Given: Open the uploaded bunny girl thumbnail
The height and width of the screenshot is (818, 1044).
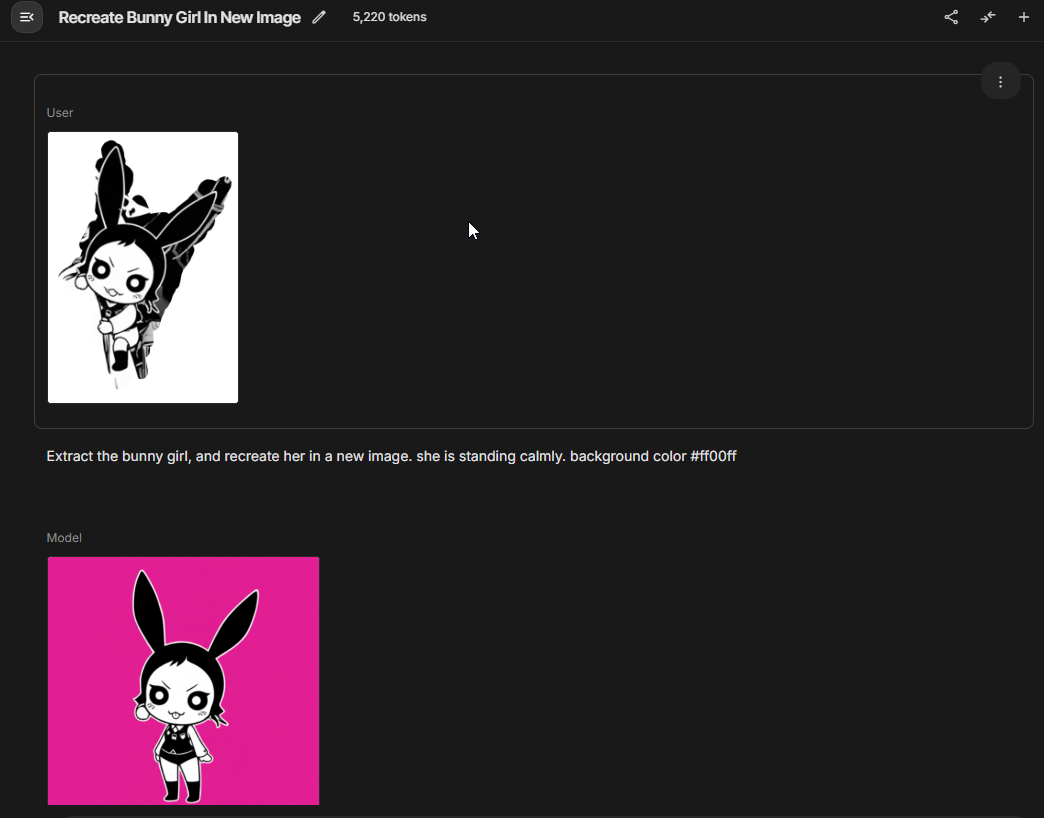Looking at the screenshot, I should coord(142,268).
